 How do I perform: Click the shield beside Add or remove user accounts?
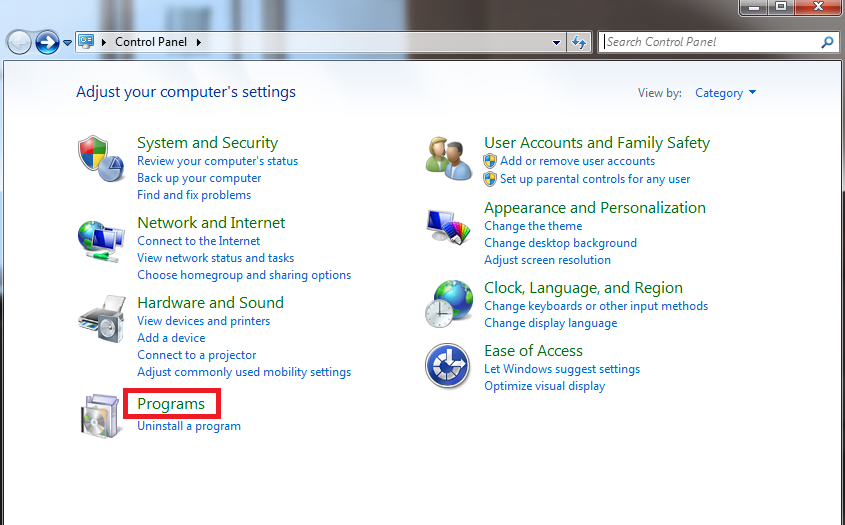click(x=490, y=161)
